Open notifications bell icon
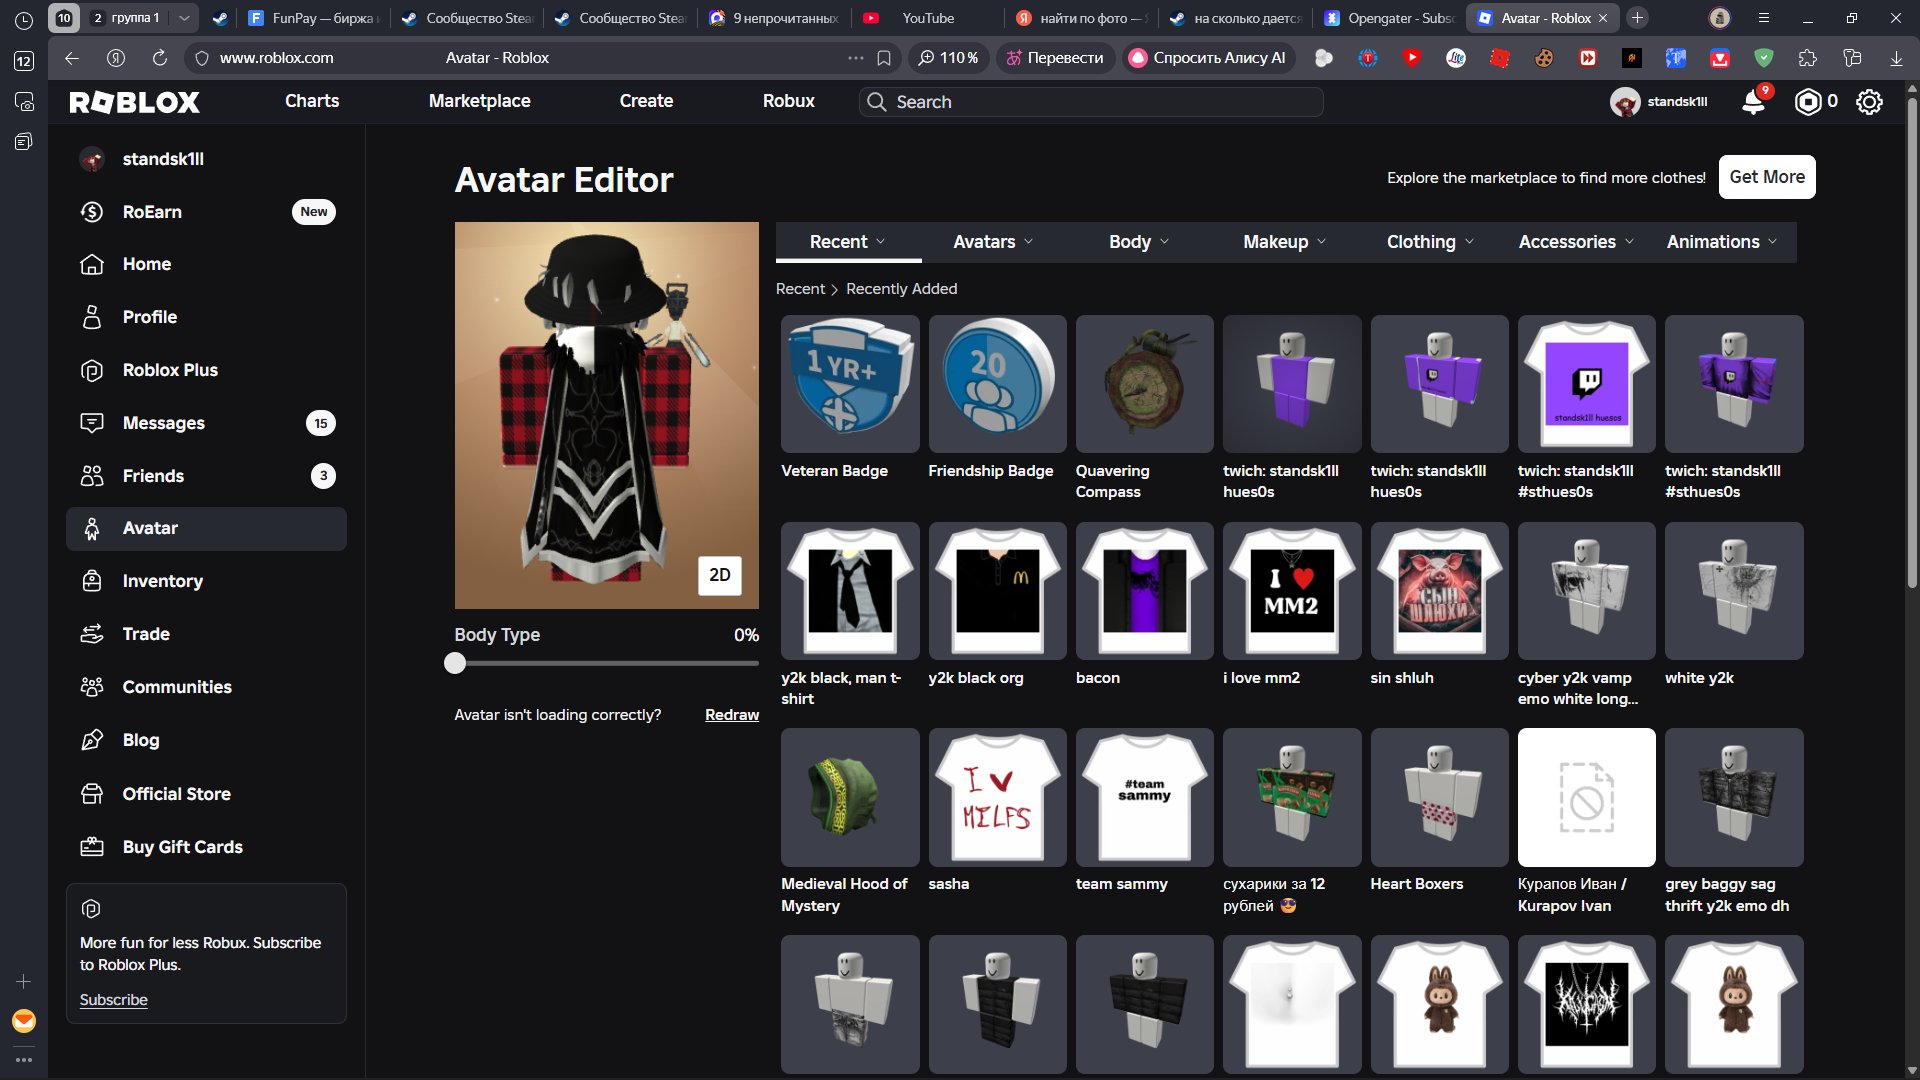Image resolution: width=1920 pixels, height=1080 pixels. (x=1754, y=101)
